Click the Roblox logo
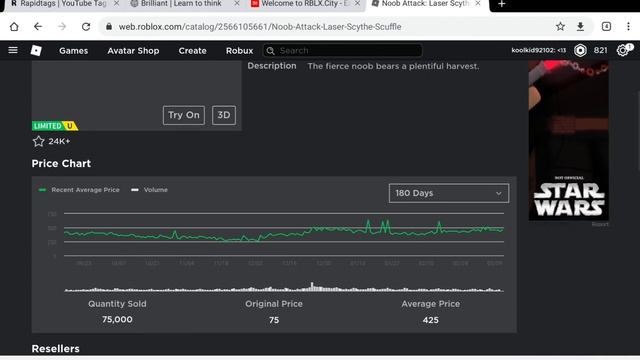This screenshot has height=360, width=640. [x=36, y=50]
